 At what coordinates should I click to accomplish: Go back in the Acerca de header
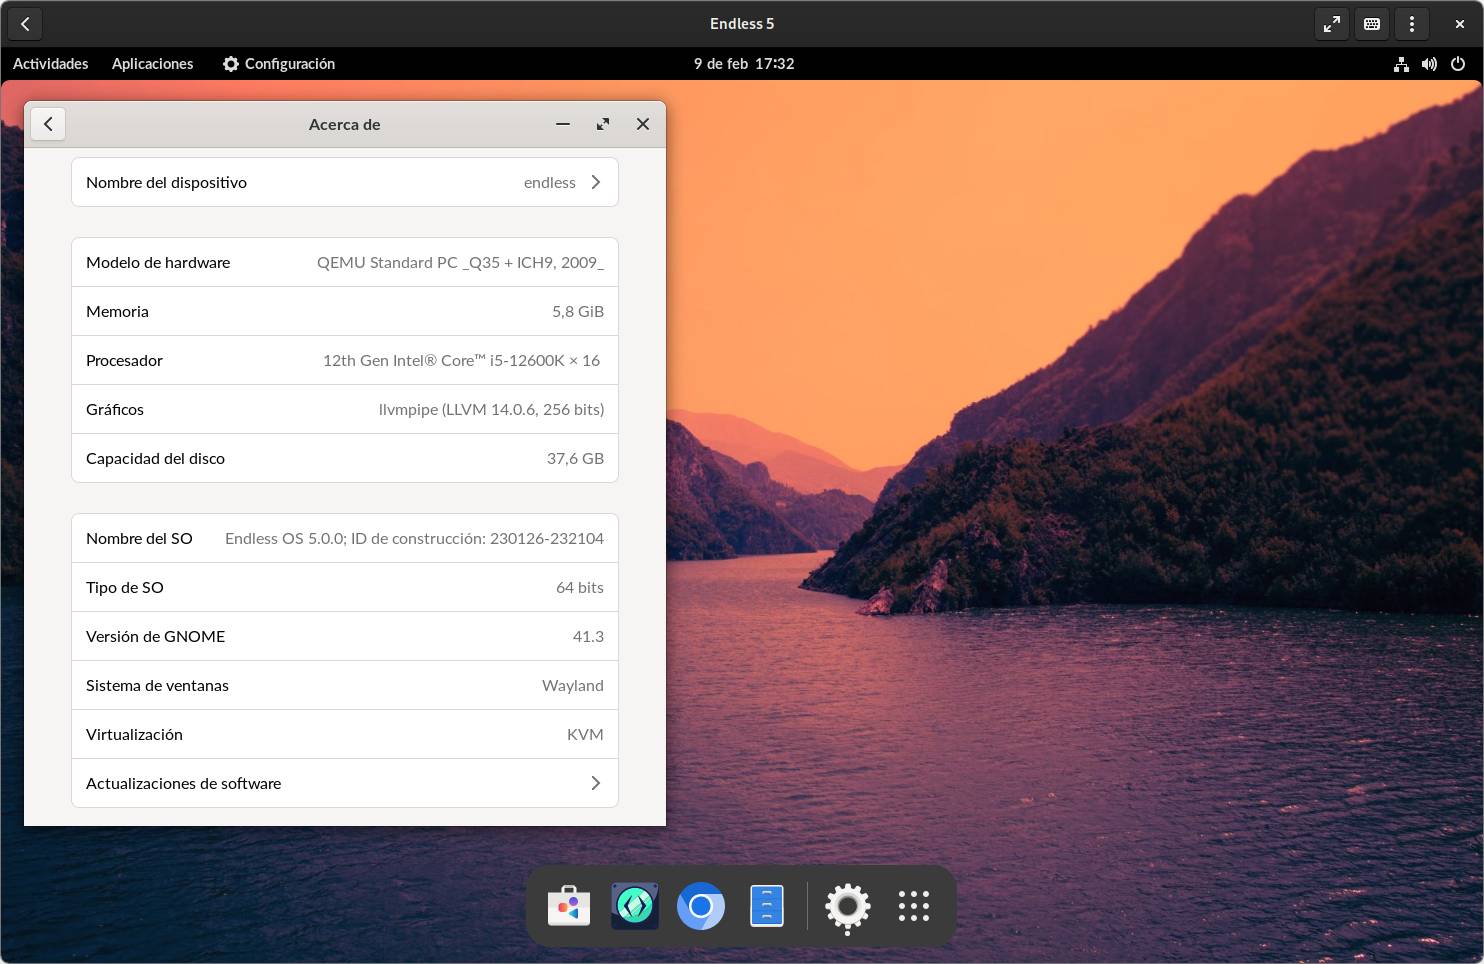coord(48,124)
